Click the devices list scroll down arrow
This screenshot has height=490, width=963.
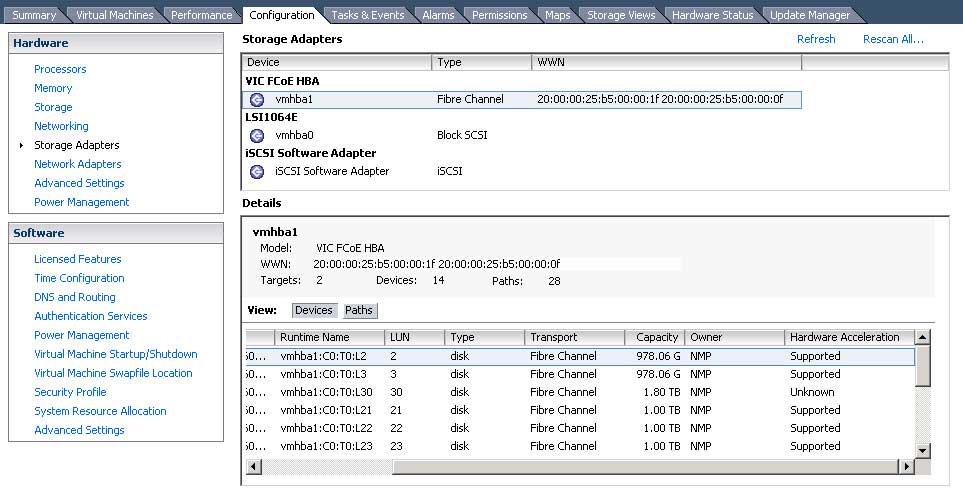[x=922, y=451]
